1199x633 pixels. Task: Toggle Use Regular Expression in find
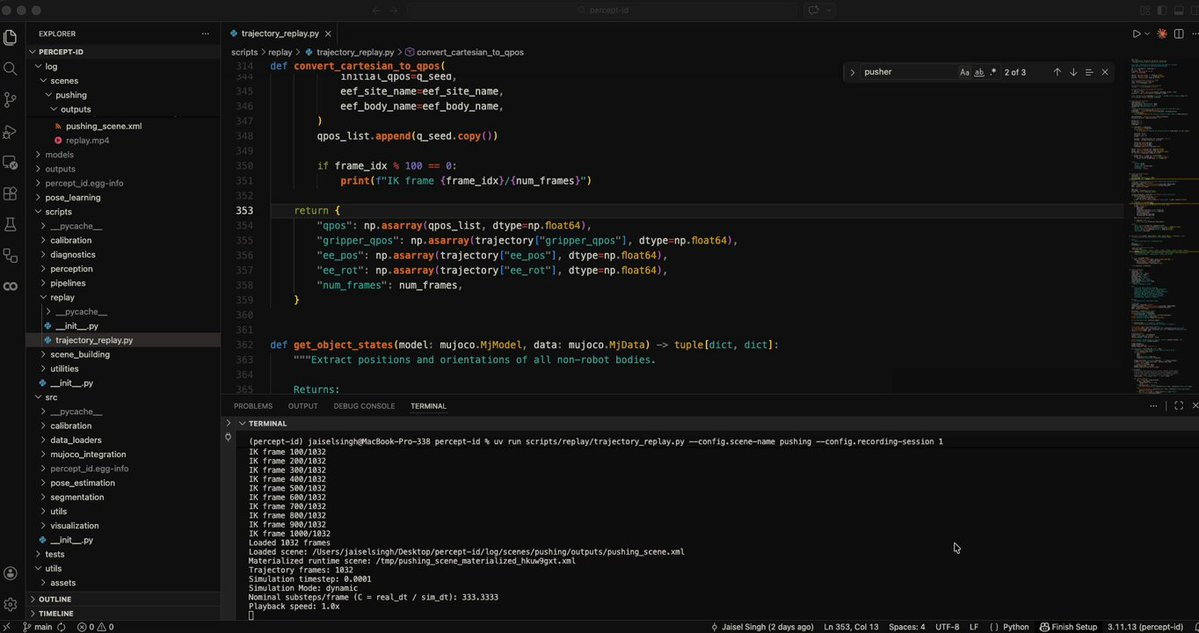(x=993, y=72)
